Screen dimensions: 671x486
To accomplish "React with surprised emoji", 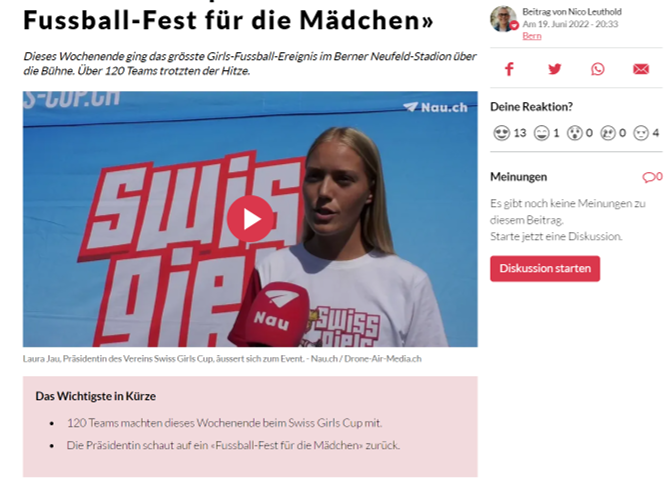I will 574,133.
